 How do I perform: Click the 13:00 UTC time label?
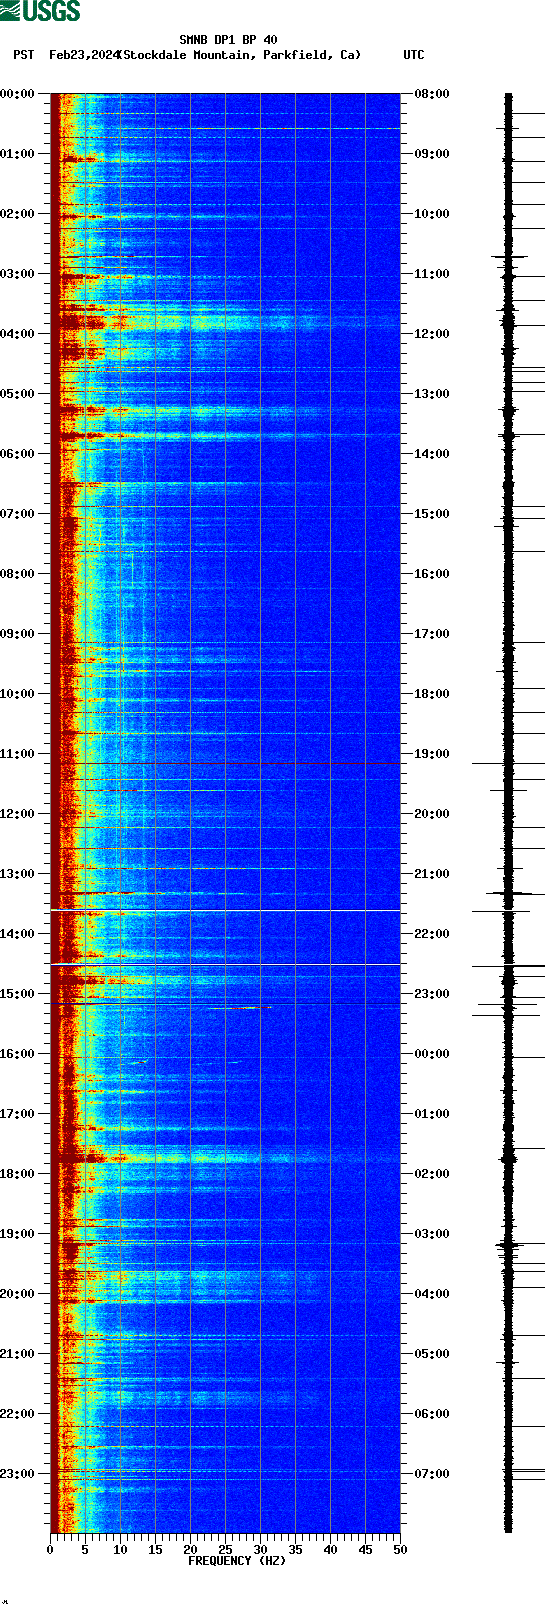click(x=432, y=394)
